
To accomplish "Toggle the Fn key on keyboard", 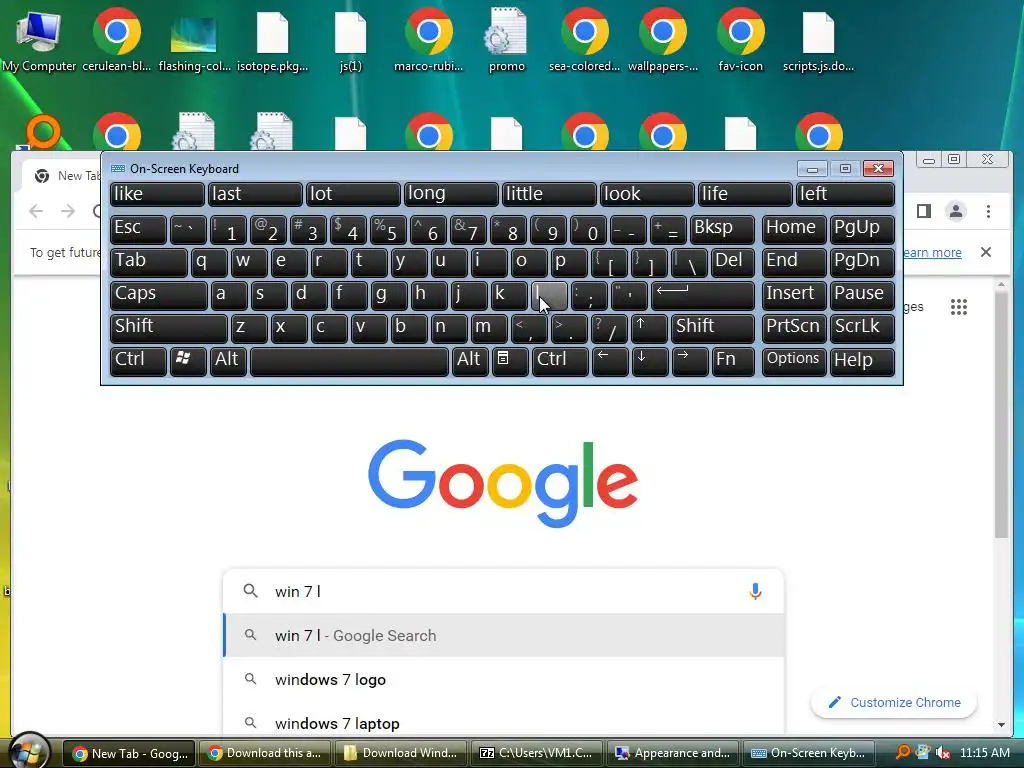I will pyautogui.click(x=733, y=361).
